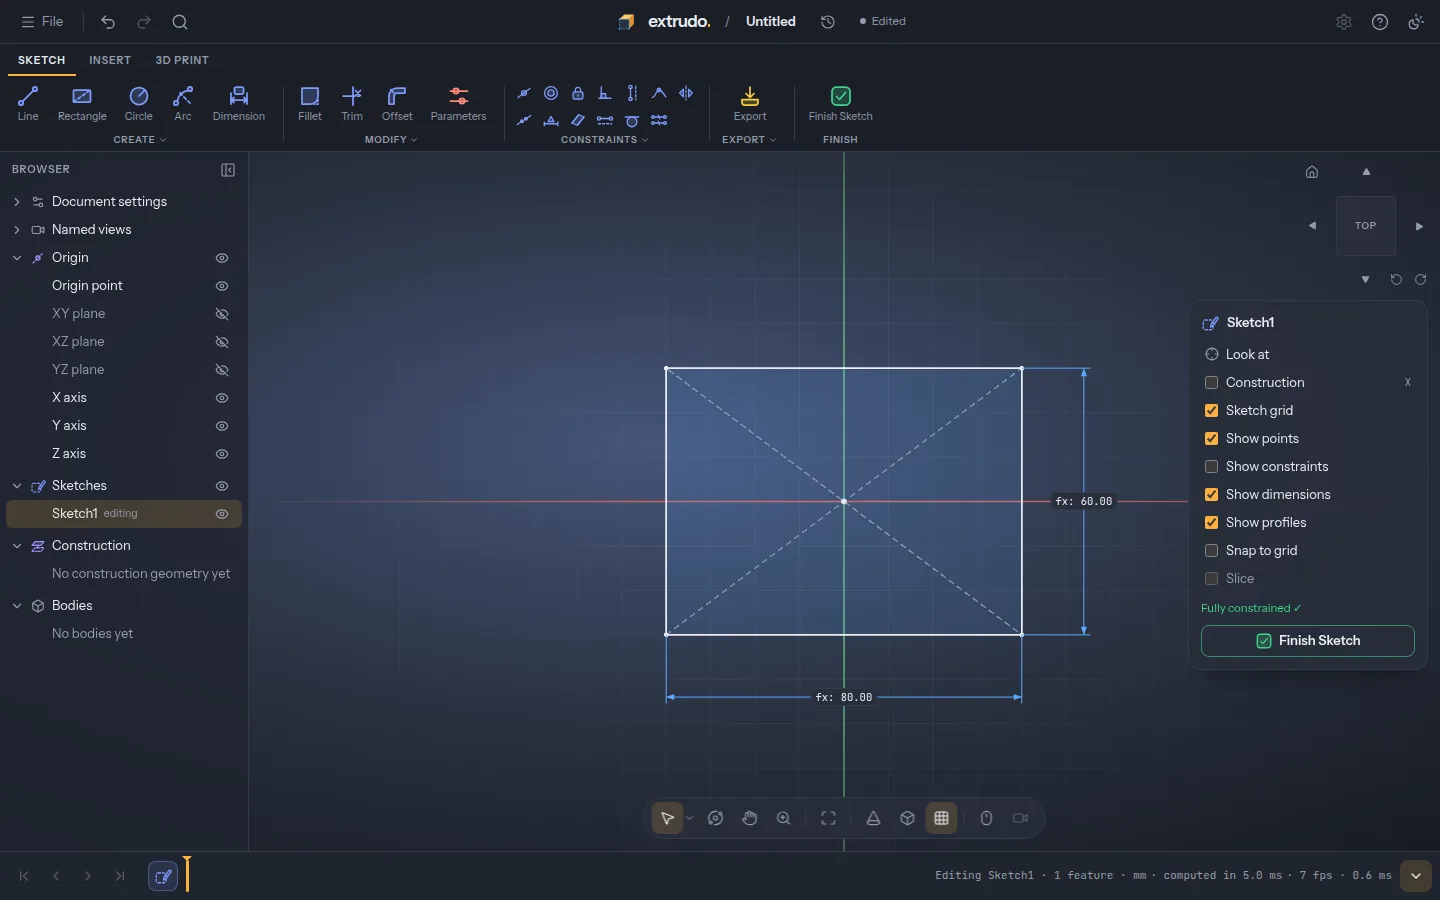Click the home view icon
The width and height of the screenshot is (1440, 900).
click(1312, 172)
